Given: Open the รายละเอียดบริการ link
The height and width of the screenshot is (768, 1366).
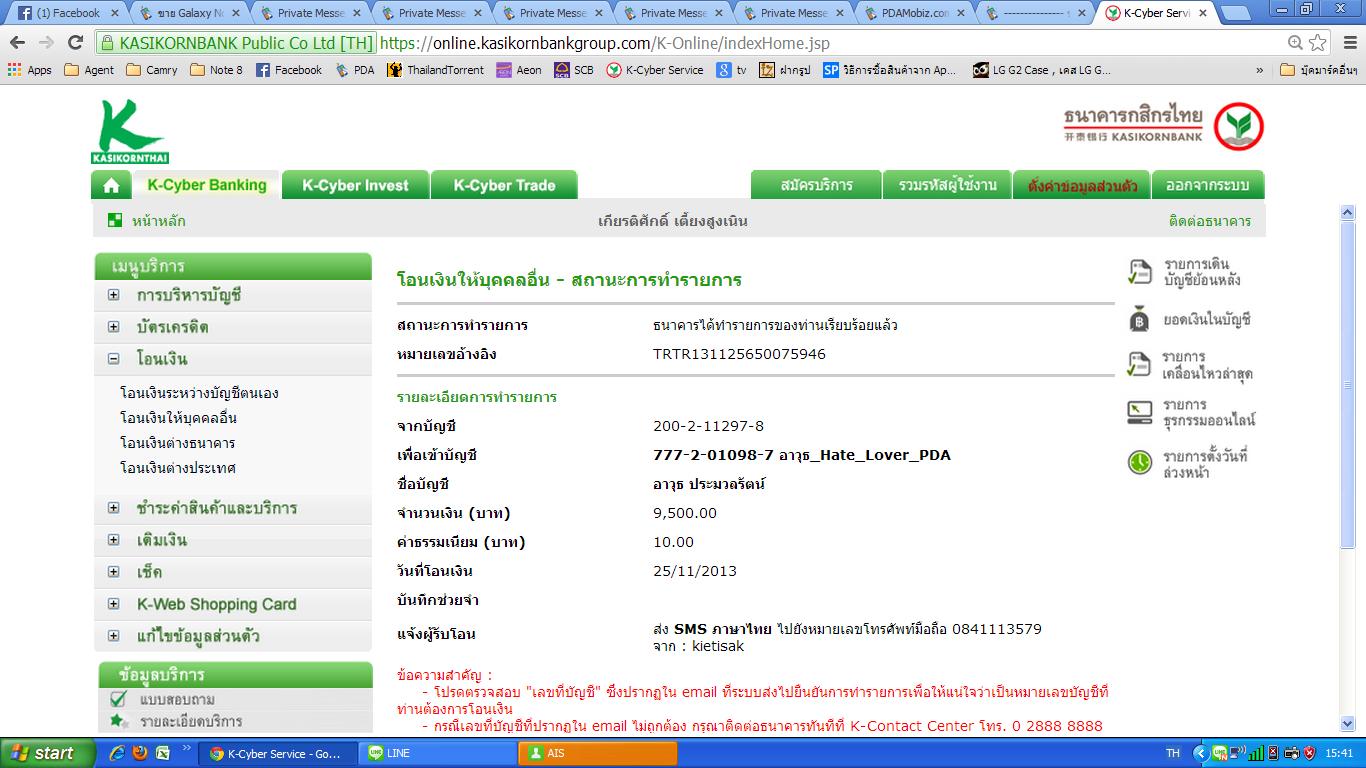Looking at the screenshot, I should tap(191, 722).
